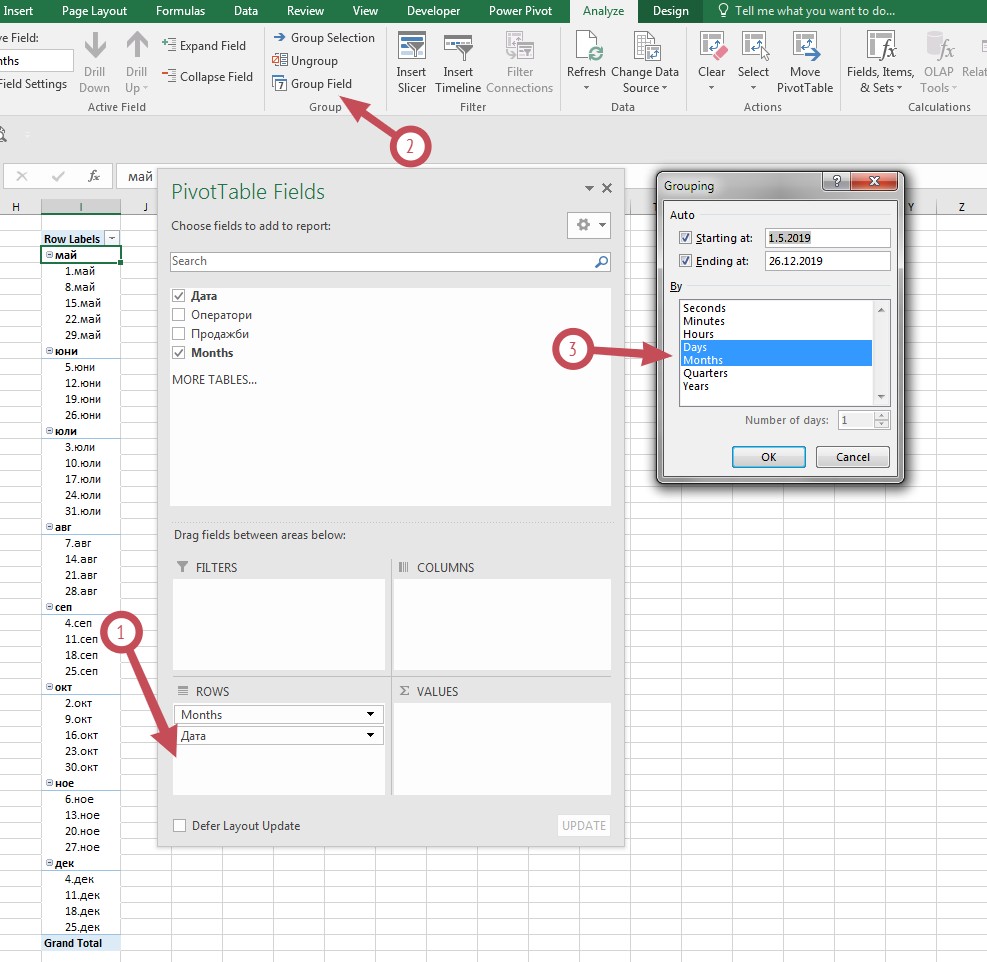This screenshot has height=962, width=987.
Task: Toggle the Дата field checkbox
Action: click(179, 295)
